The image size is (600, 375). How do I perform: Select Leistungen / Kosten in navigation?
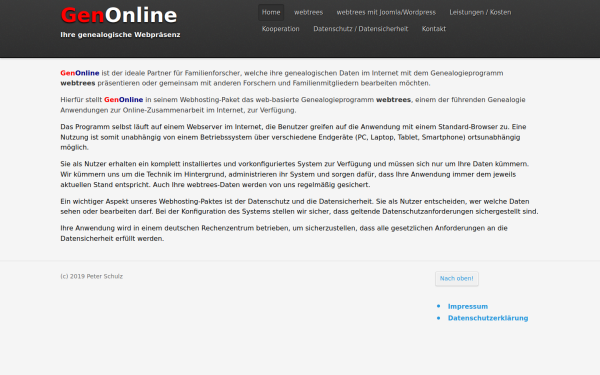click(480, 12)
